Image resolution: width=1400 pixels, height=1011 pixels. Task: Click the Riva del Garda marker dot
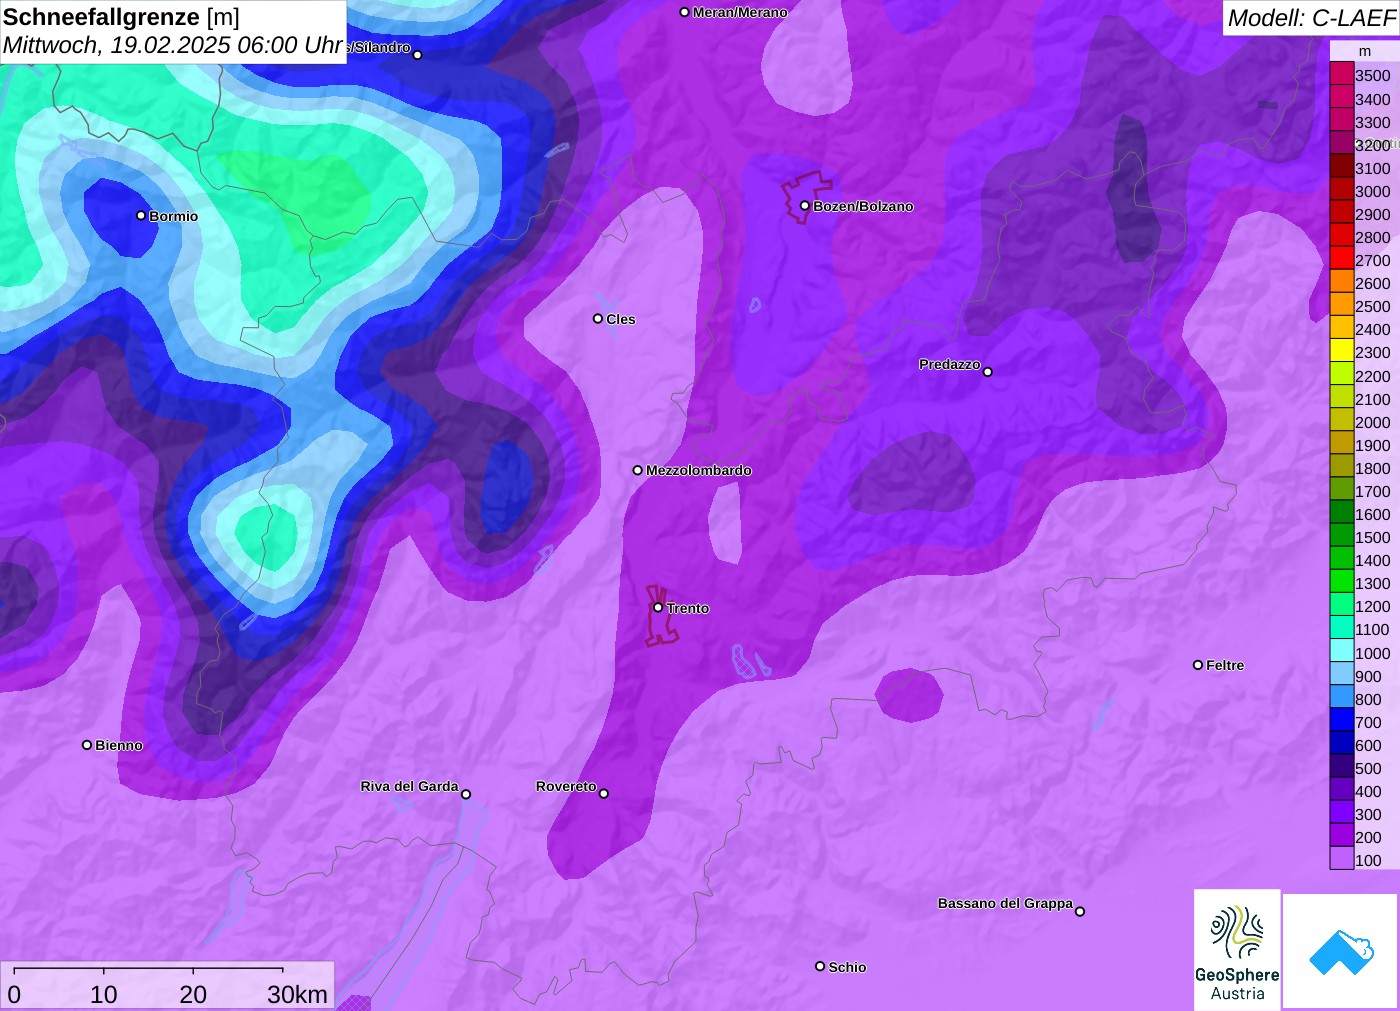(x=466, y=794)
